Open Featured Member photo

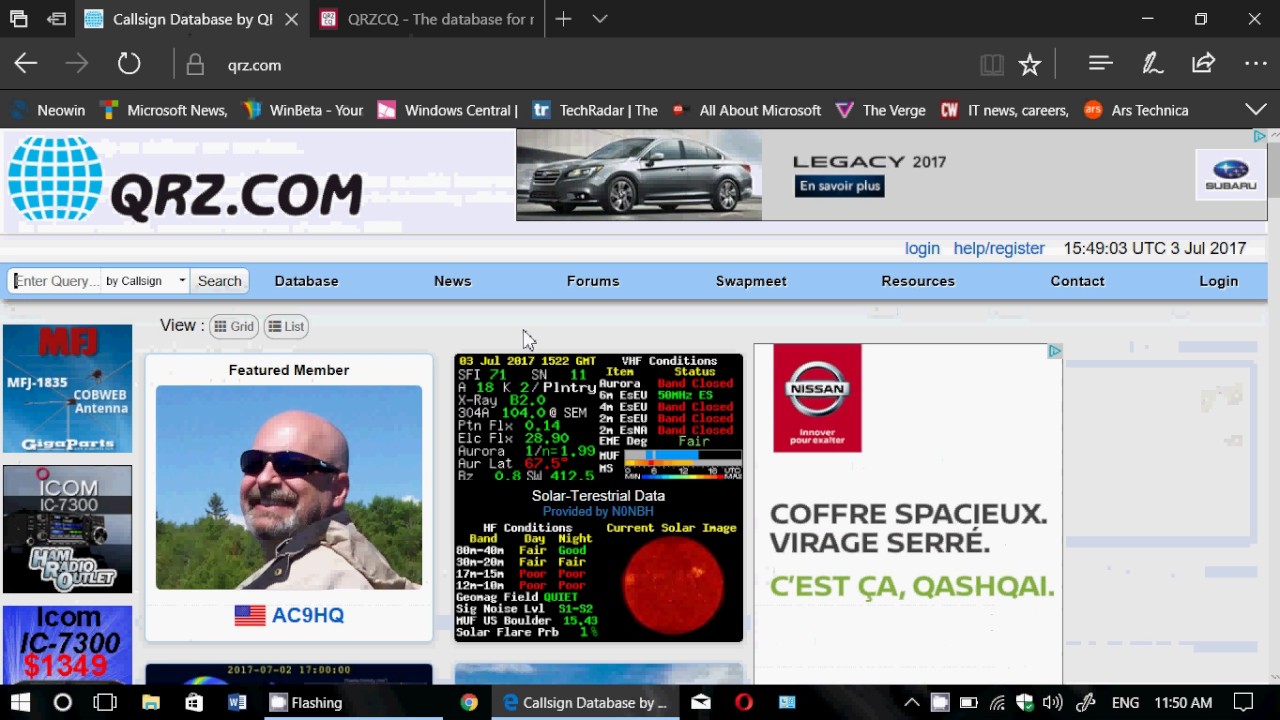tap(289, 487)
